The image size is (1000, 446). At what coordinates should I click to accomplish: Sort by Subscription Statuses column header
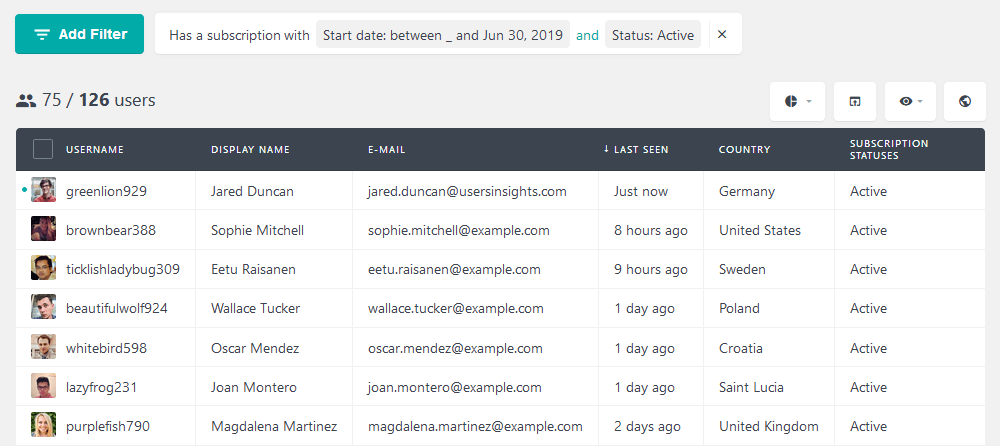tap(889, 149)
